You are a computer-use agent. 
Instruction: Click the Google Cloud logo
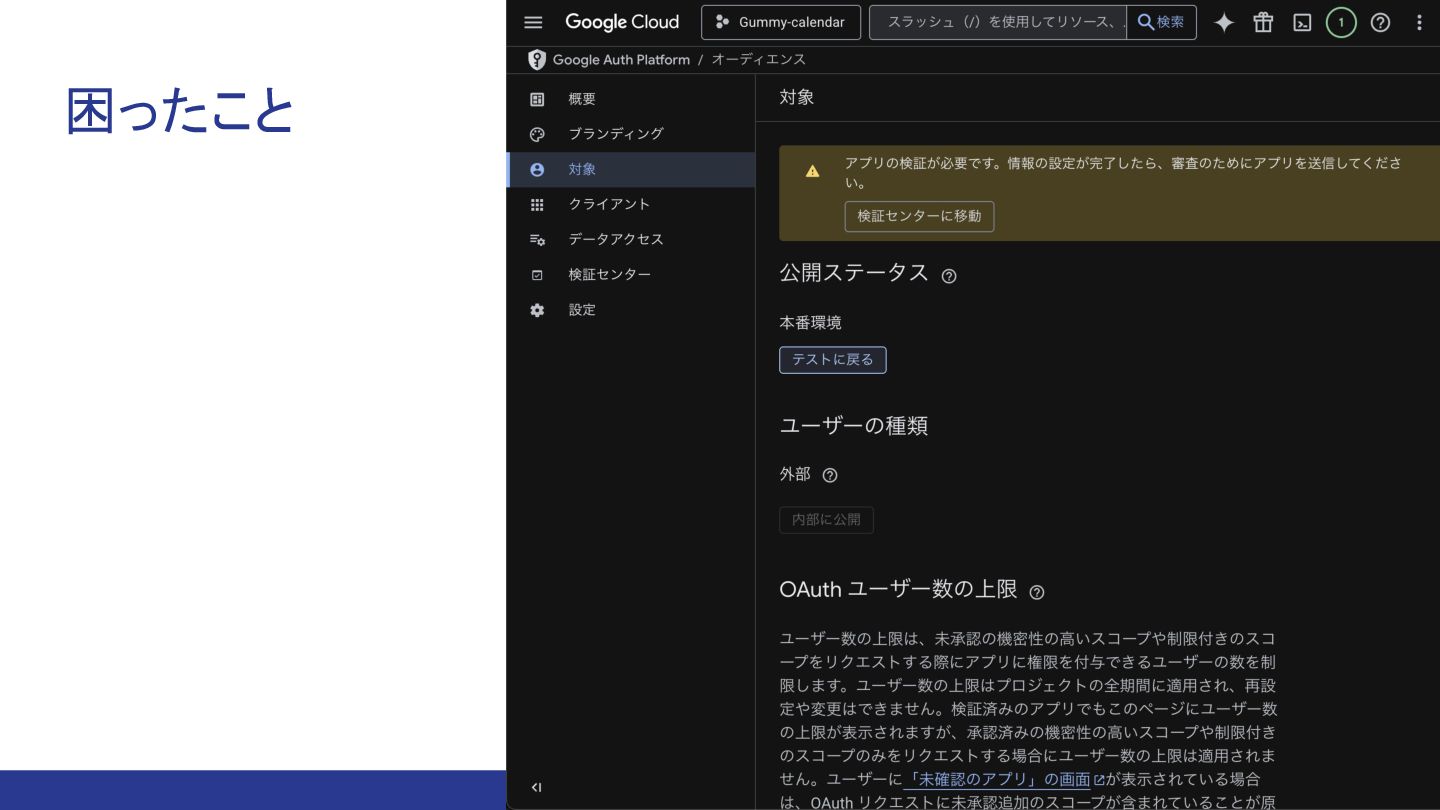pyautogui.click(x=622, y=22)
